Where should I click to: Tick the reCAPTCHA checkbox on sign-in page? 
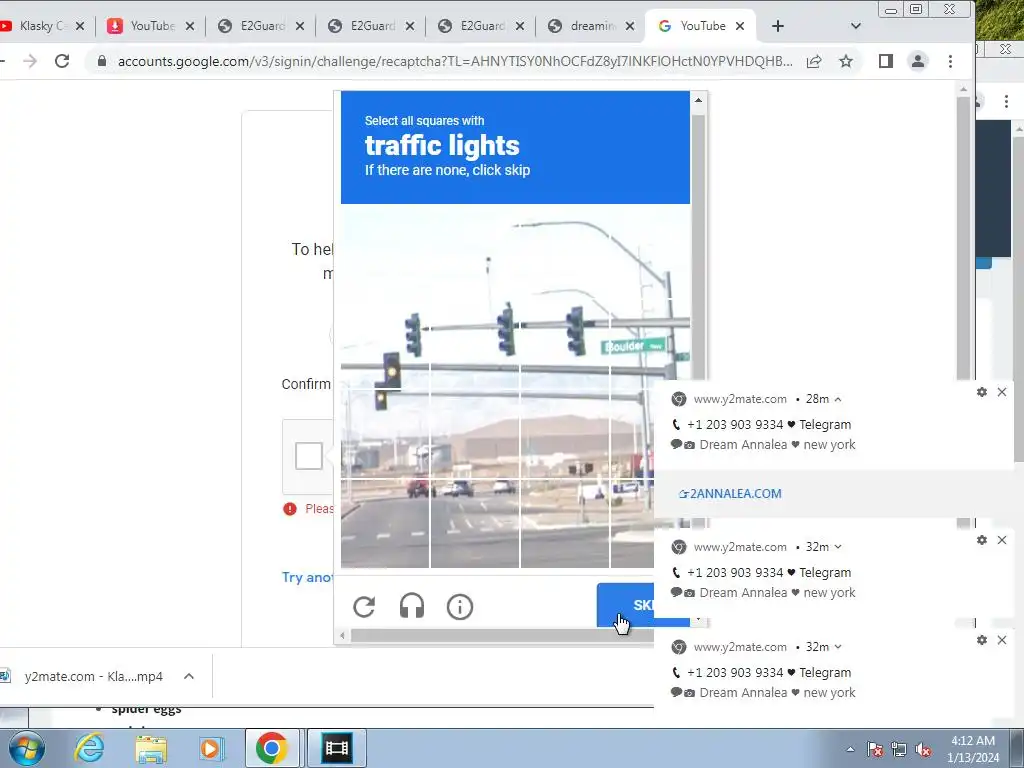(x=308, y=456)
